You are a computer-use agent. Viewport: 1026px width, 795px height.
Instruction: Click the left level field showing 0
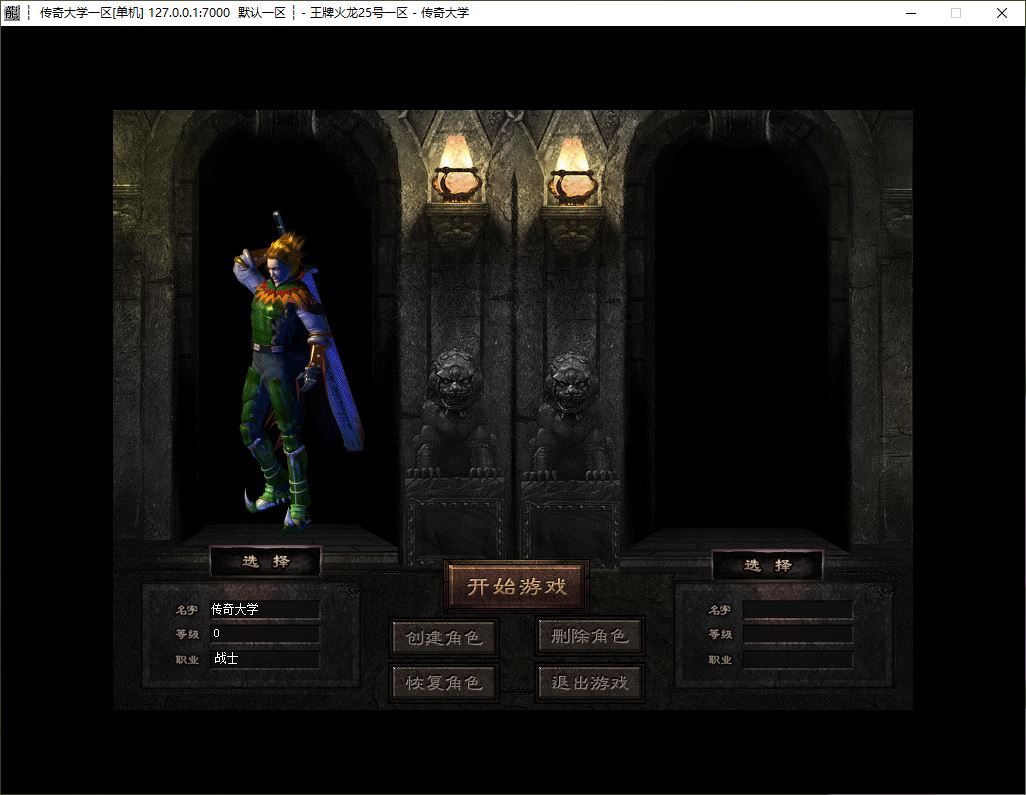tap(264, 633)
